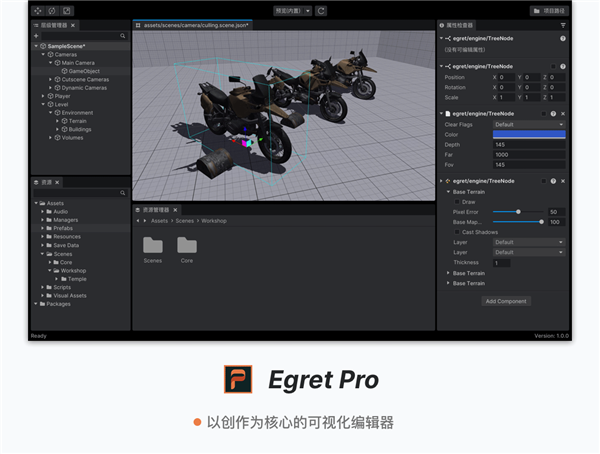Expand the Volumes node arrow
600x454 pixels.
click(50, 138)
